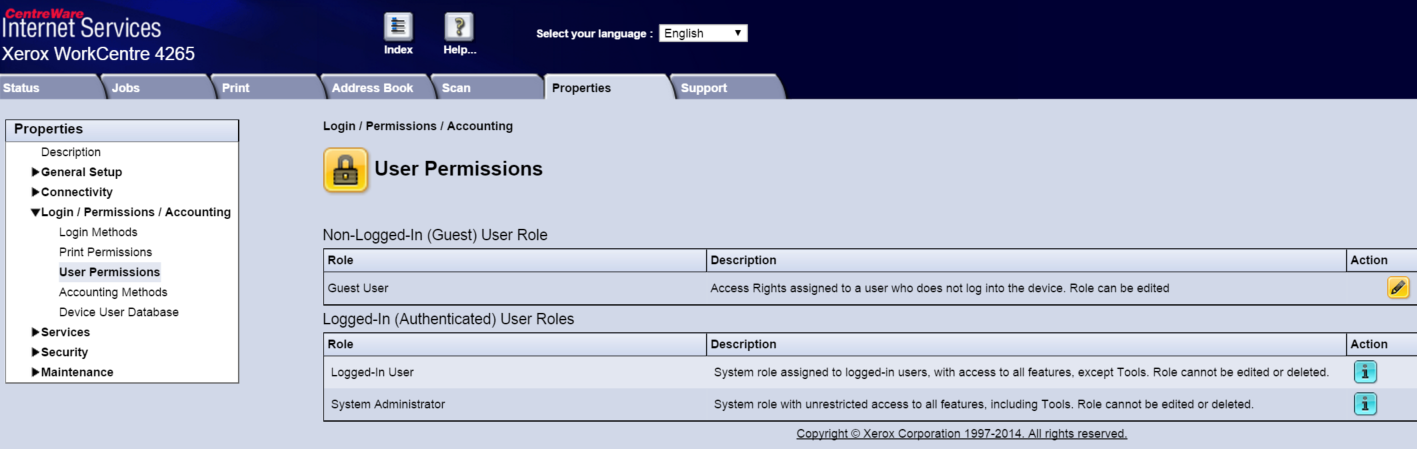Click the Xerox copyright link
Screen dimensions: 1417x449
pos(961,434)
